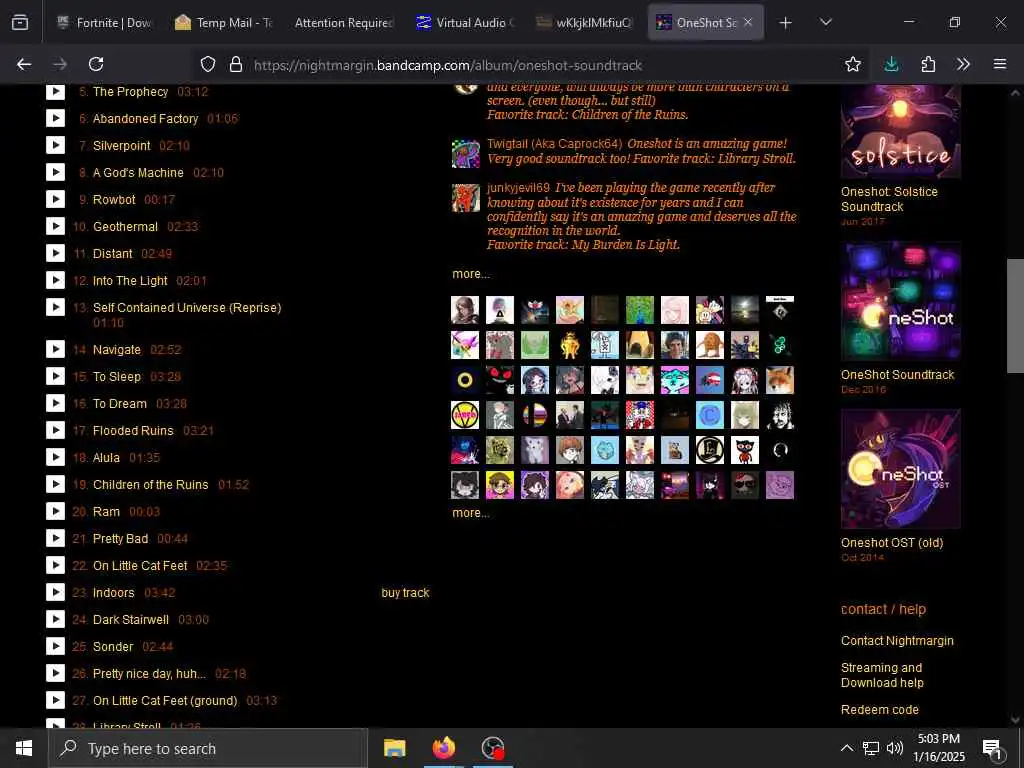Play track 11 Distant
This screenshot has width=1024, height=768.
point(56,253)
